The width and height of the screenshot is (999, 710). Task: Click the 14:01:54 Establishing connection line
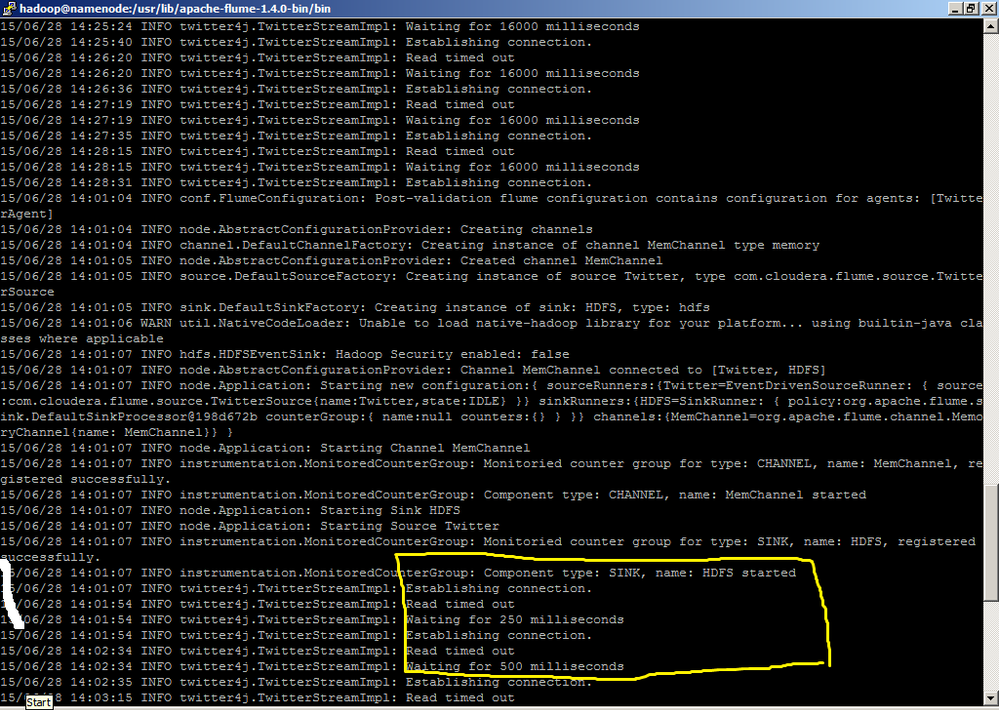(296, 635)
